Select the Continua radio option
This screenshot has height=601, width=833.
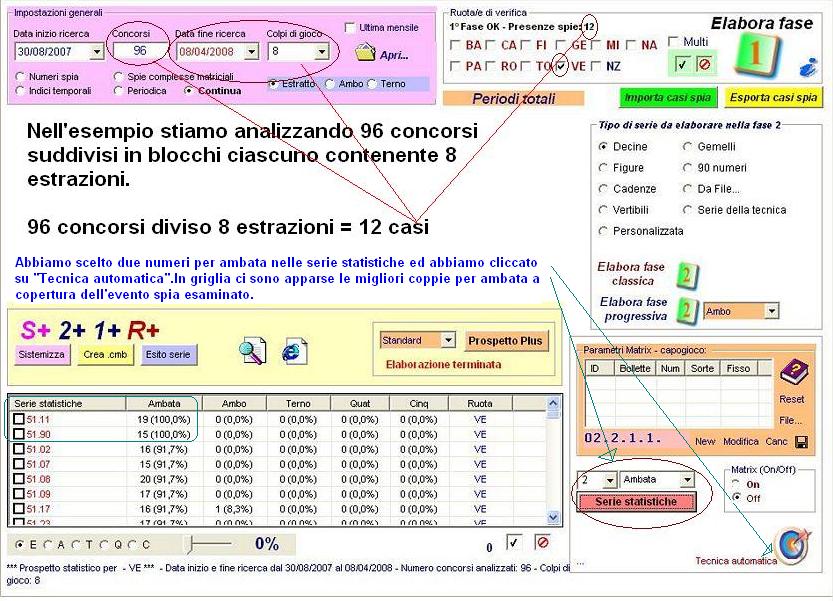click(x=189, y=91)
